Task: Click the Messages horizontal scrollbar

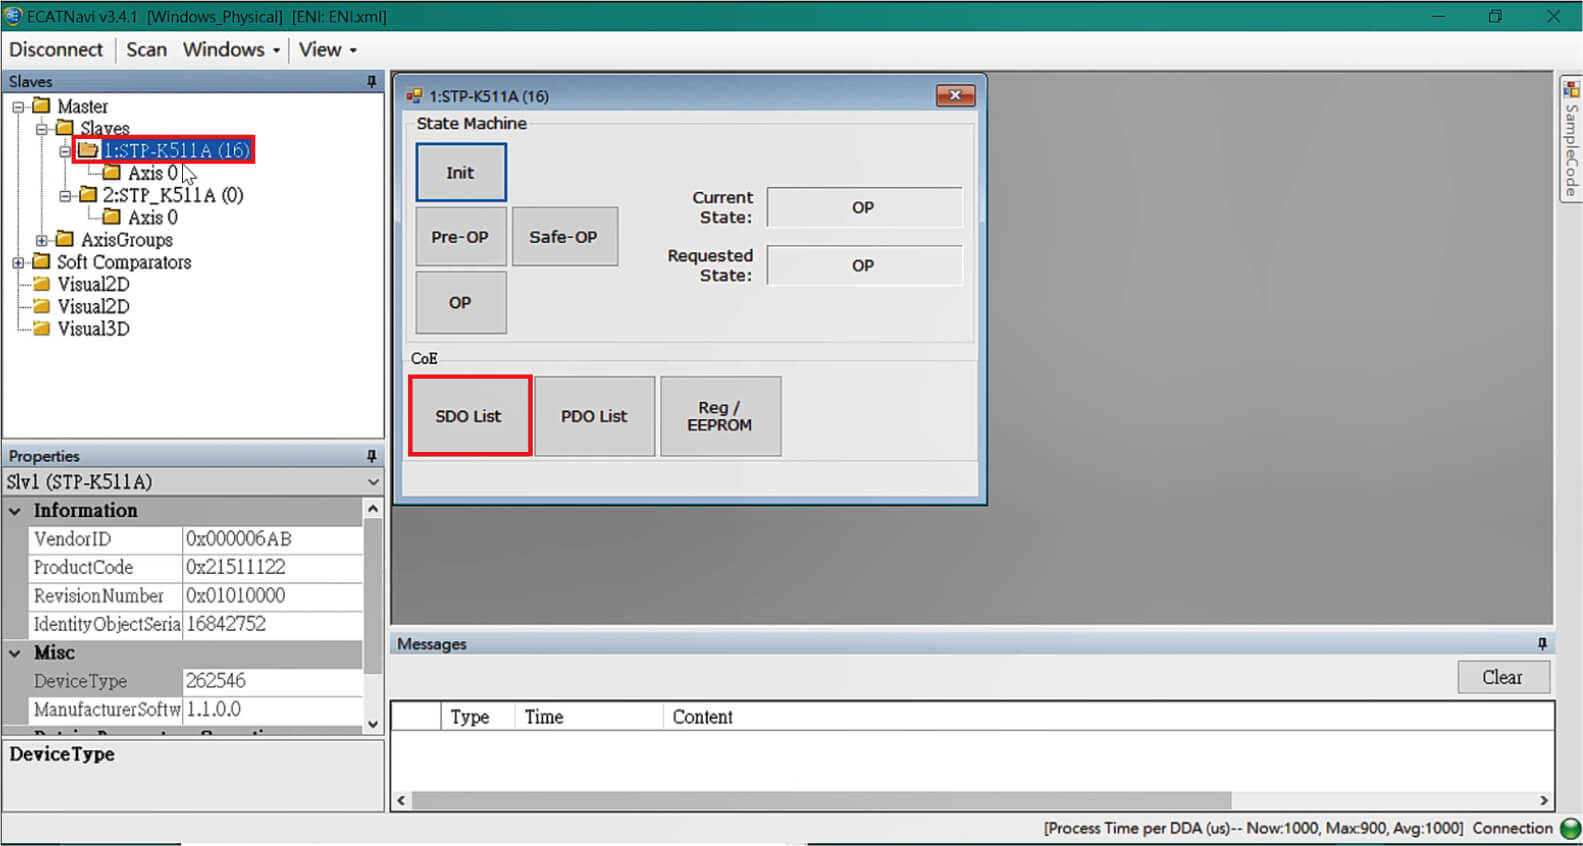Action: 820,801
